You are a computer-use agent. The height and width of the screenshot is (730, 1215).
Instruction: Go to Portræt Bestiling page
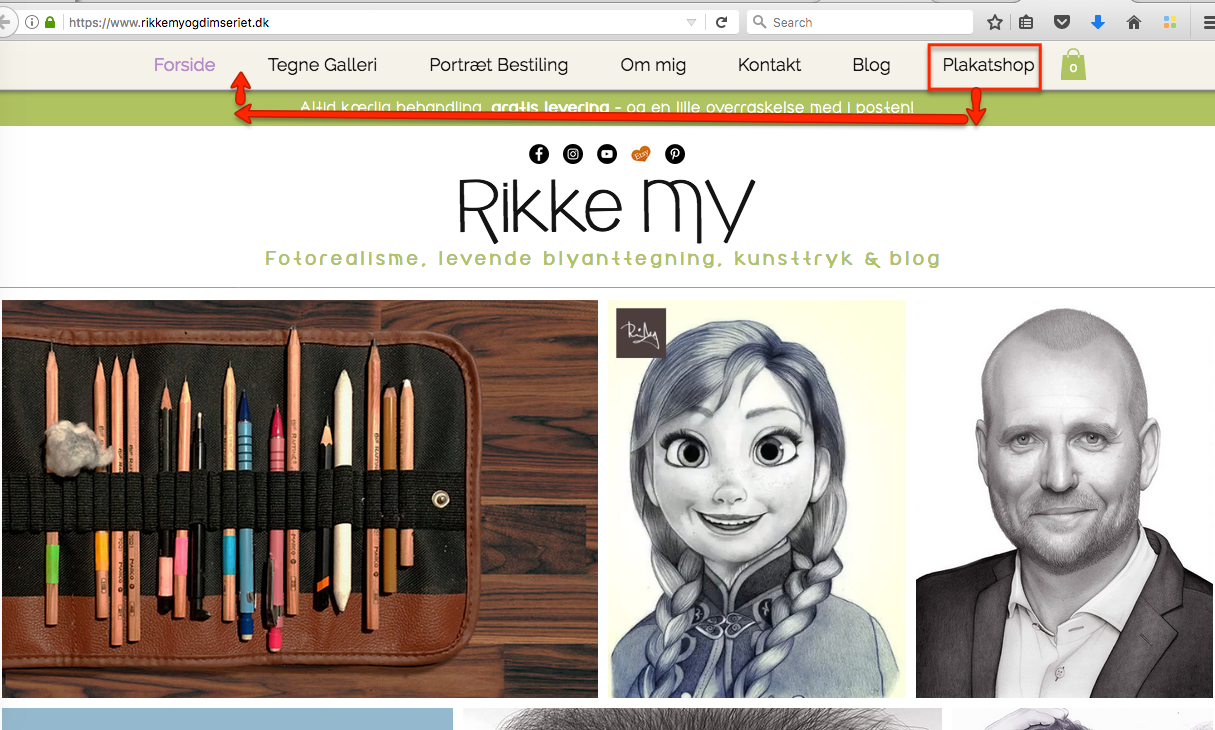(x=498, y=65)
